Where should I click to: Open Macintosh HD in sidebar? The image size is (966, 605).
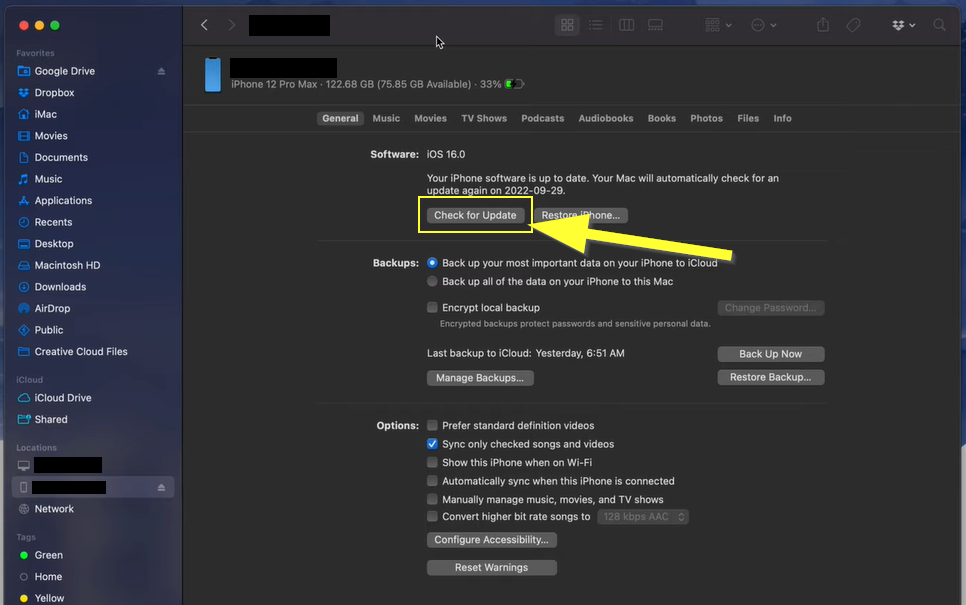[67, 266]
